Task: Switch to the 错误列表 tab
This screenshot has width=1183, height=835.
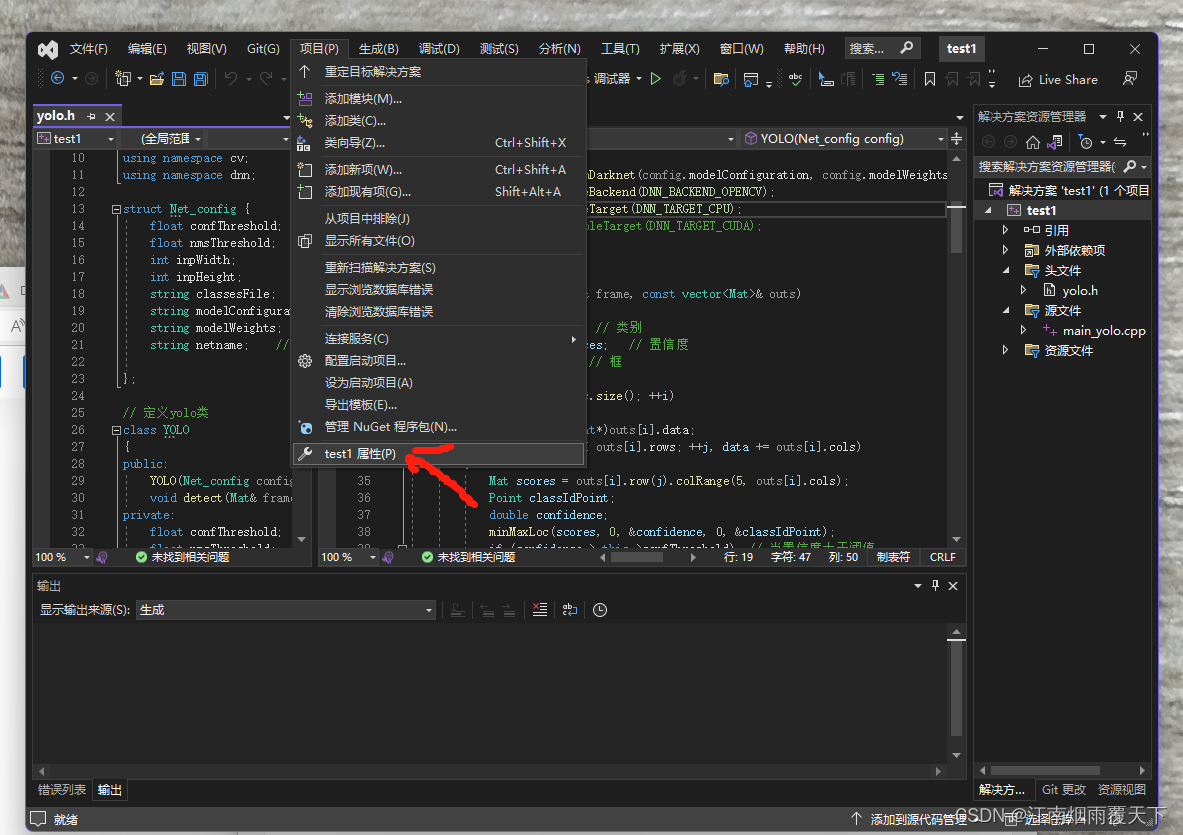Action: [x=62, y=790]
